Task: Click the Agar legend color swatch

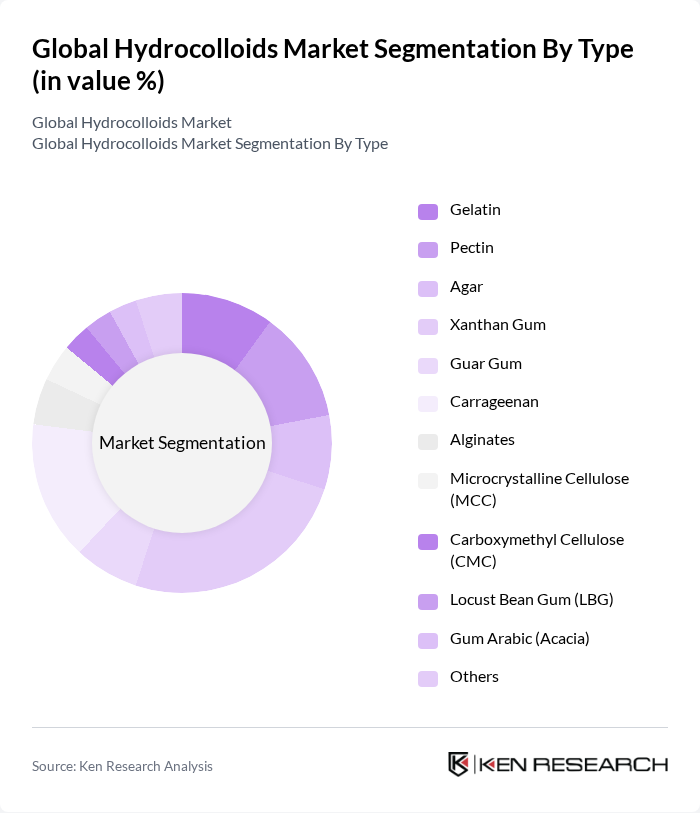Action: coord(428,288)
